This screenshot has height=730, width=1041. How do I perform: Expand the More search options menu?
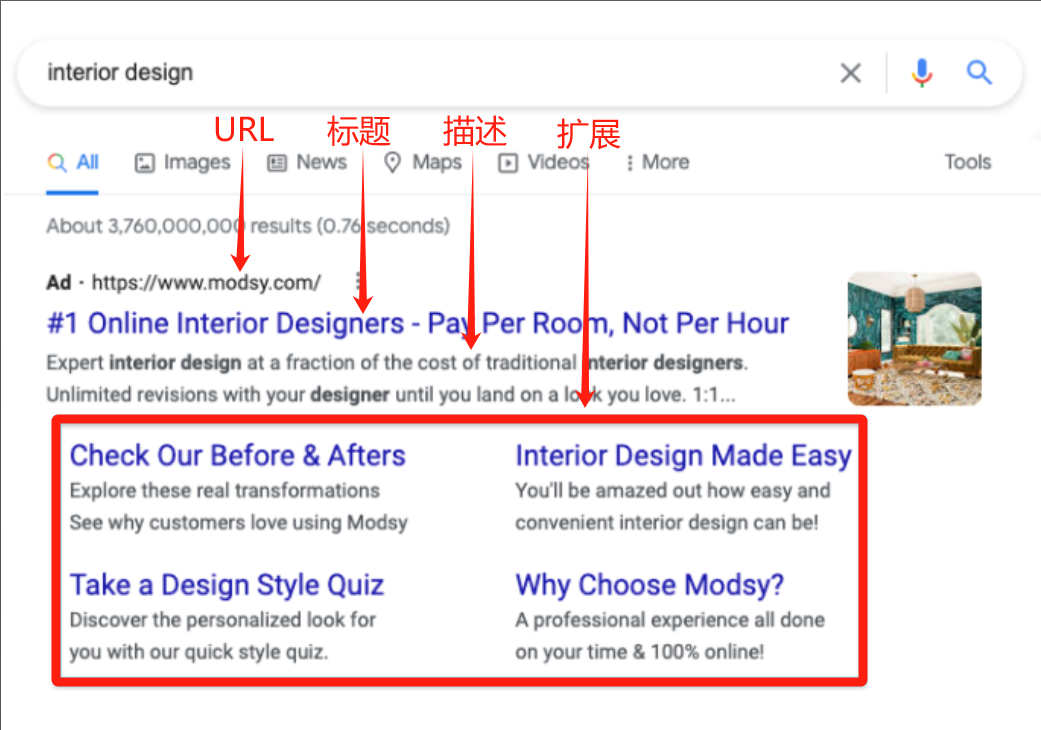657,163
